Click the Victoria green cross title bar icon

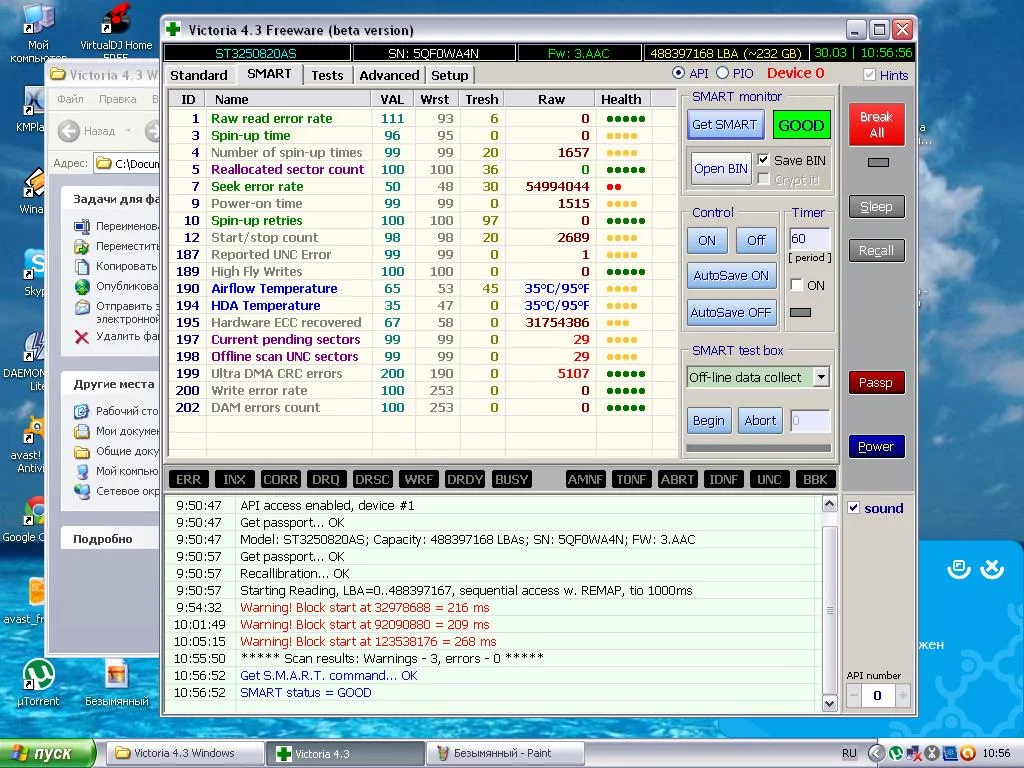[x=173, y=29]
